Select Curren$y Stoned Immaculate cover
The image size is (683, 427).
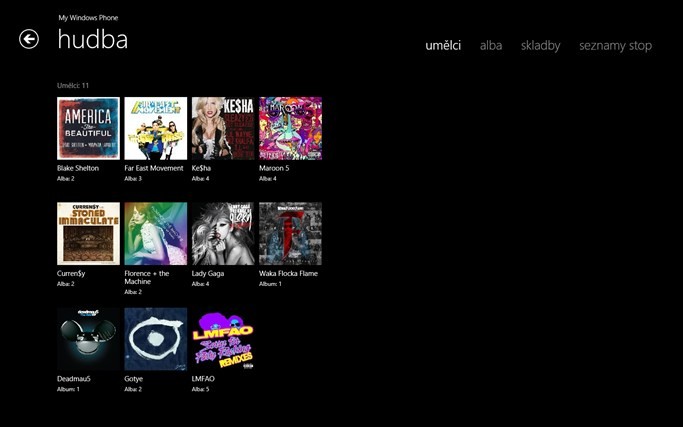click(88, 234)
